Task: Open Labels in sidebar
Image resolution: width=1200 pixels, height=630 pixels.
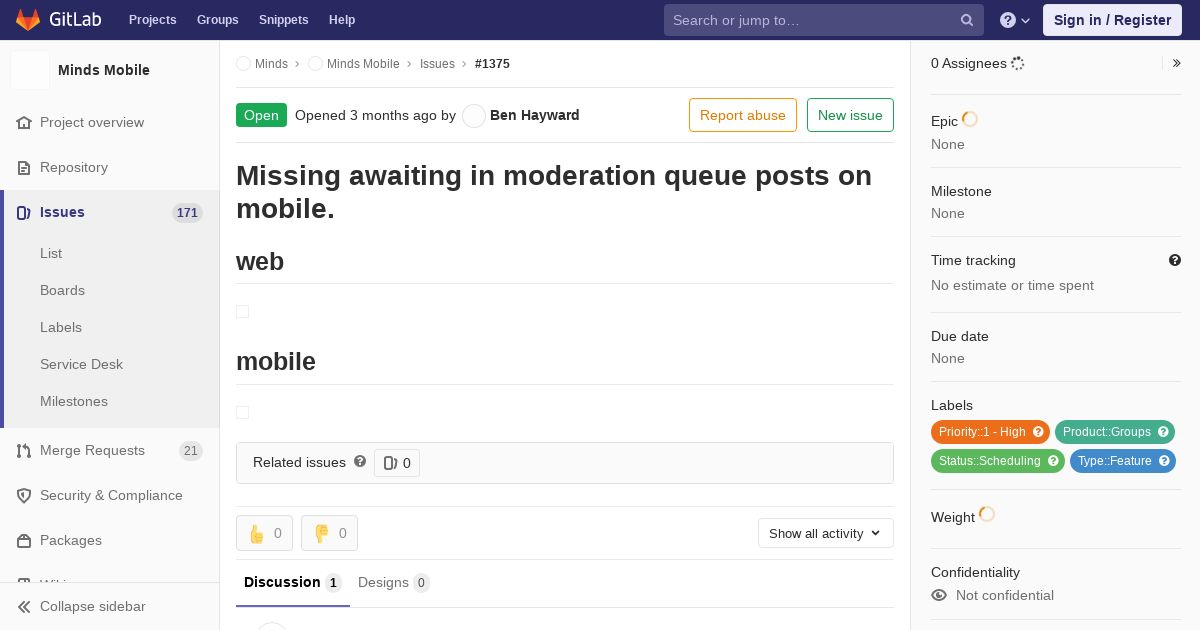Action: (x=61, y=327)
